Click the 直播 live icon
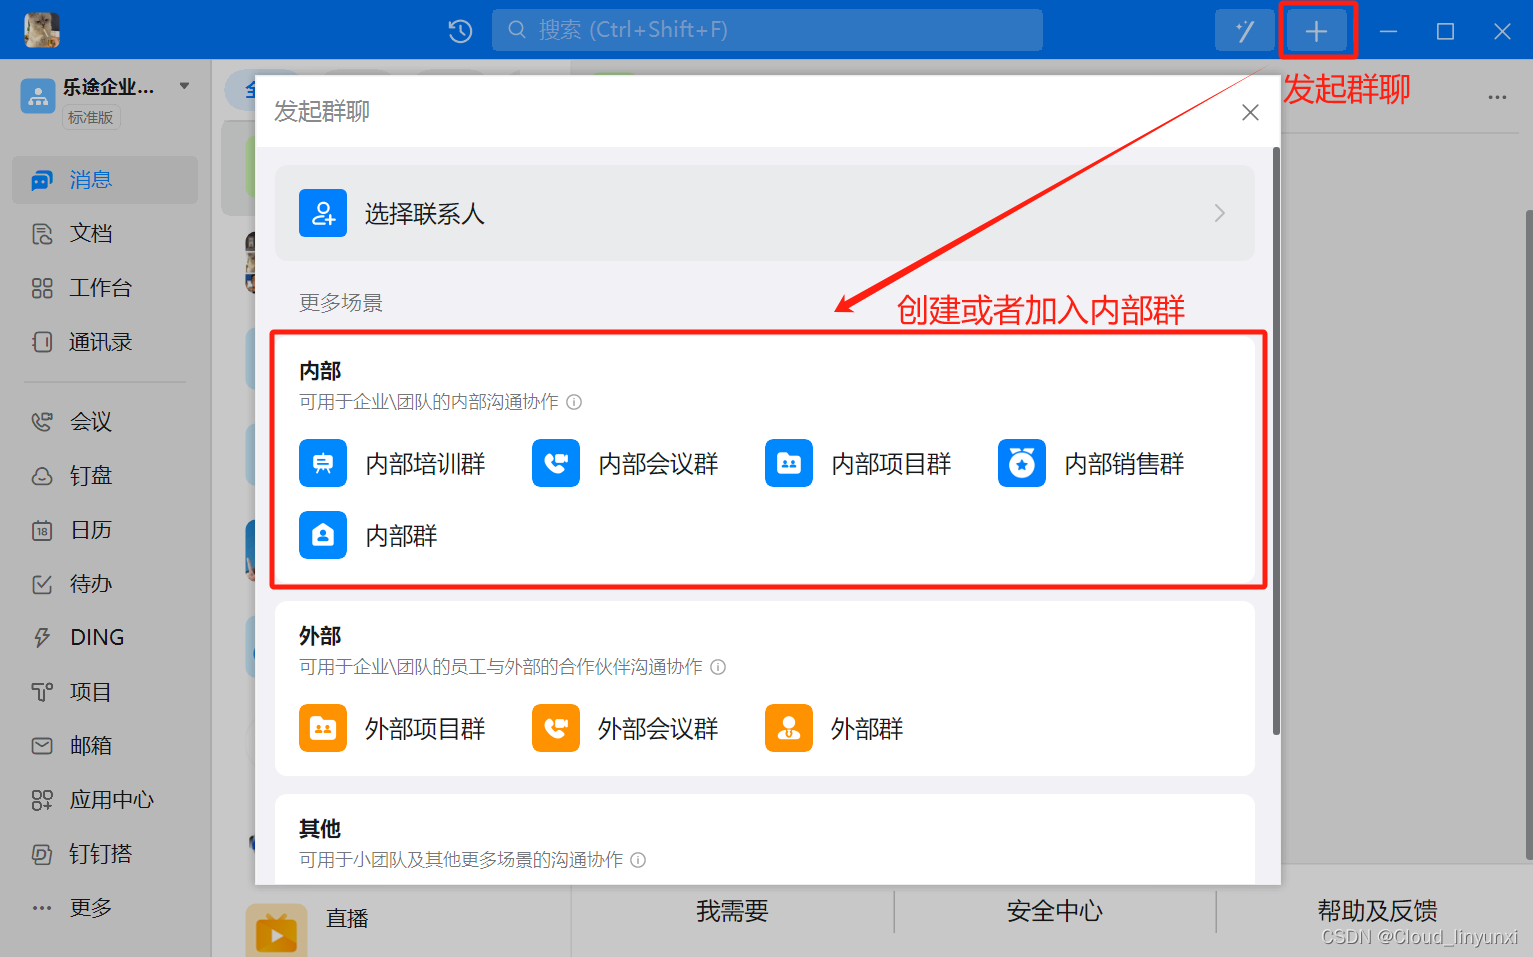Image resolution: width=1533 pixels, height=957 pixels. 277,932
